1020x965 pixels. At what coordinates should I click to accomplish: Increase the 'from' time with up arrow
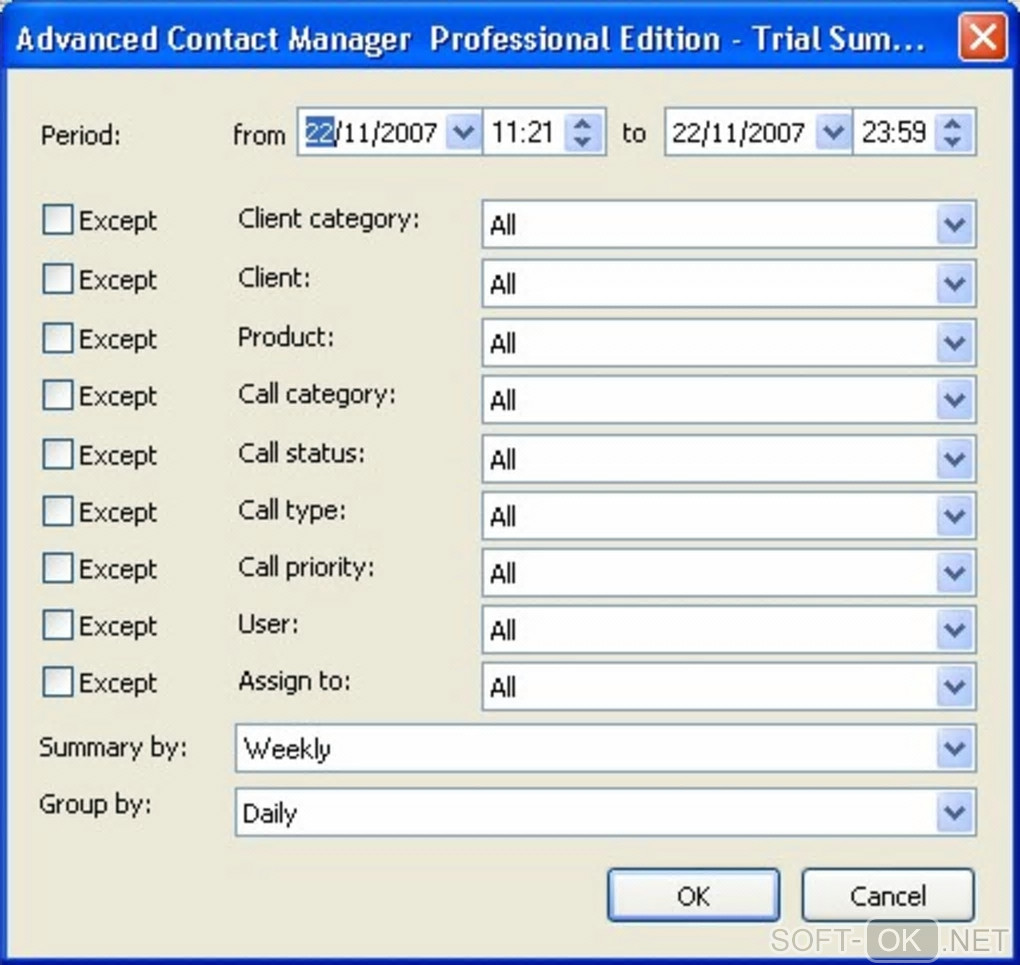pyautogui.click(x=584, y=123)
